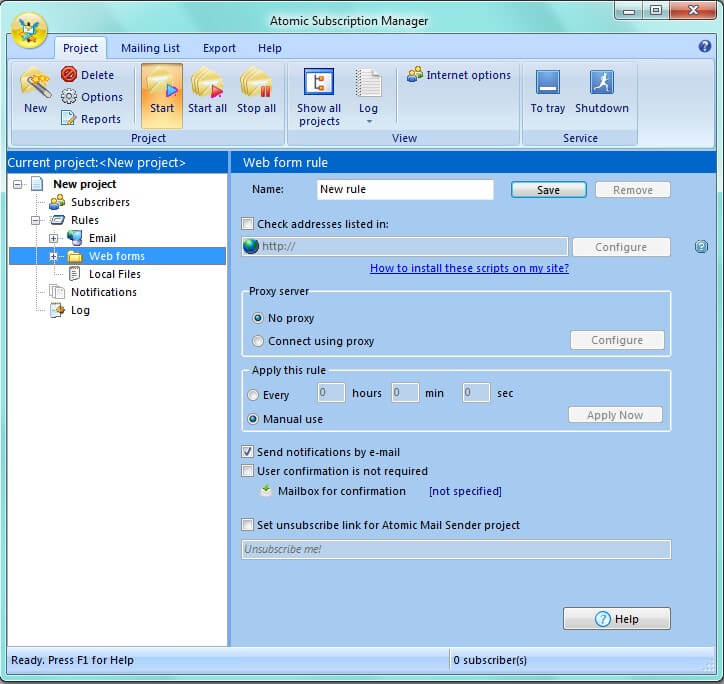The height and width of the screenshot is (684, 724).
Task: Enable Set unsubscribe link checkbox
Action: pyautogui.click(x=247, y=525)
